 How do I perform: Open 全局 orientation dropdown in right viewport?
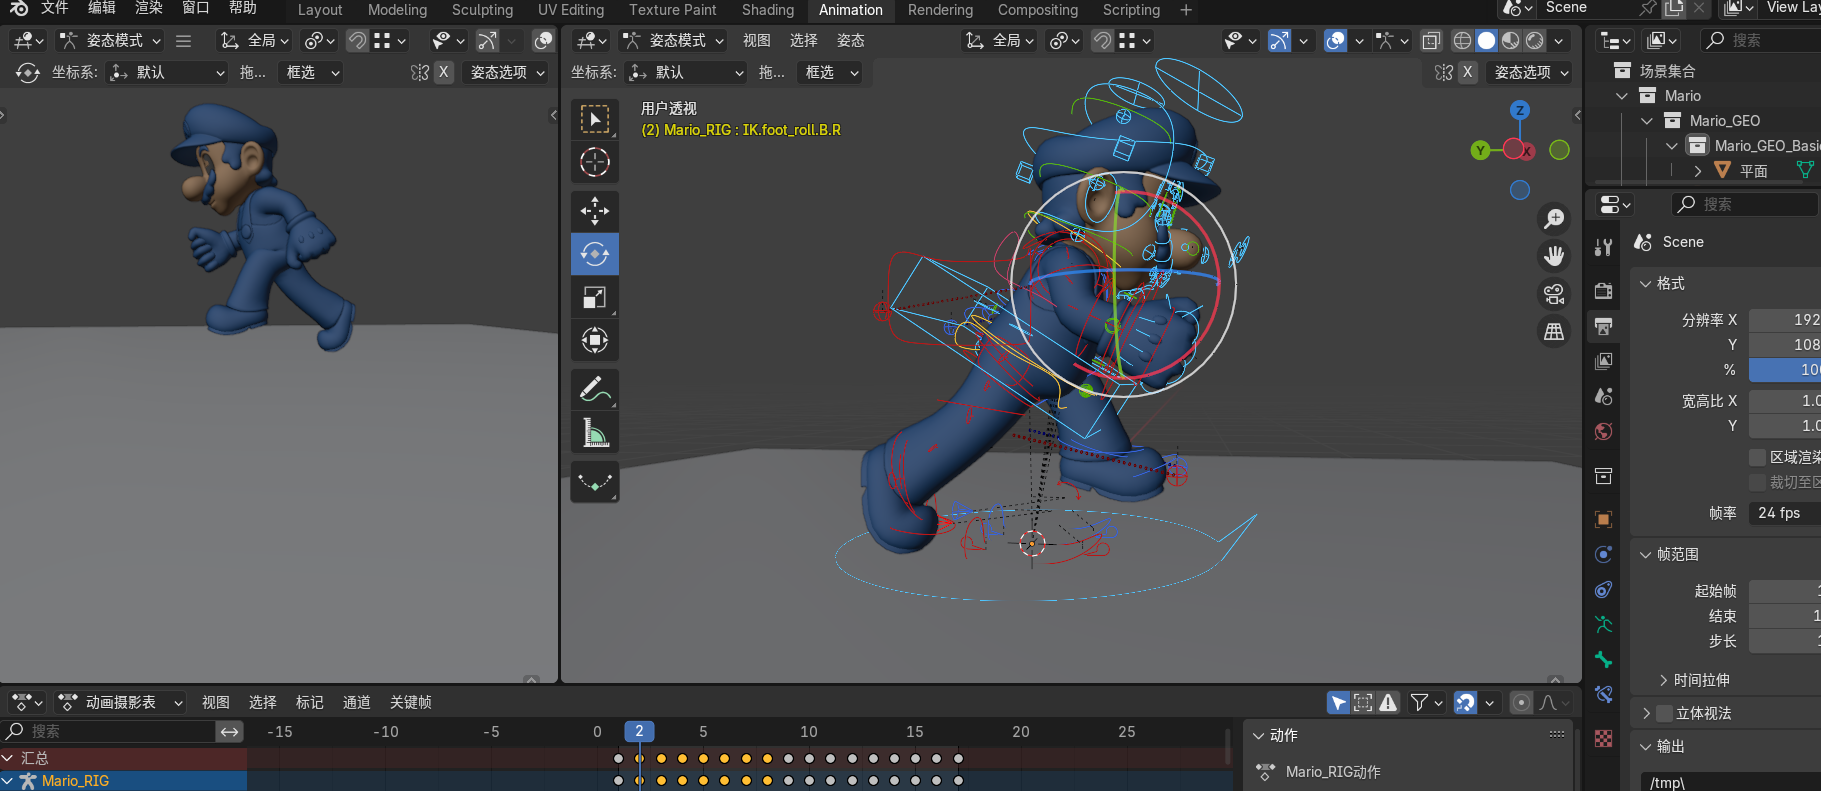point(998,41)
